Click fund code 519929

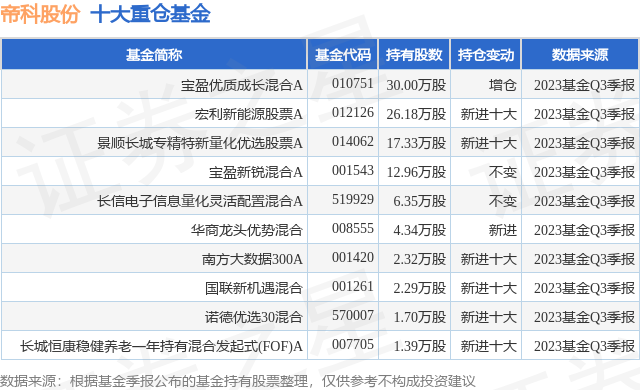[x=353, y=199]
